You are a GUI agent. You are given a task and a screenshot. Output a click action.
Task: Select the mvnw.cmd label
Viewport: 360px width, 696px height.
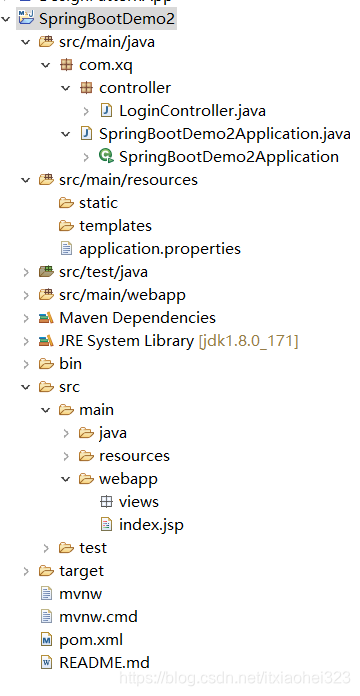(99, 617)
